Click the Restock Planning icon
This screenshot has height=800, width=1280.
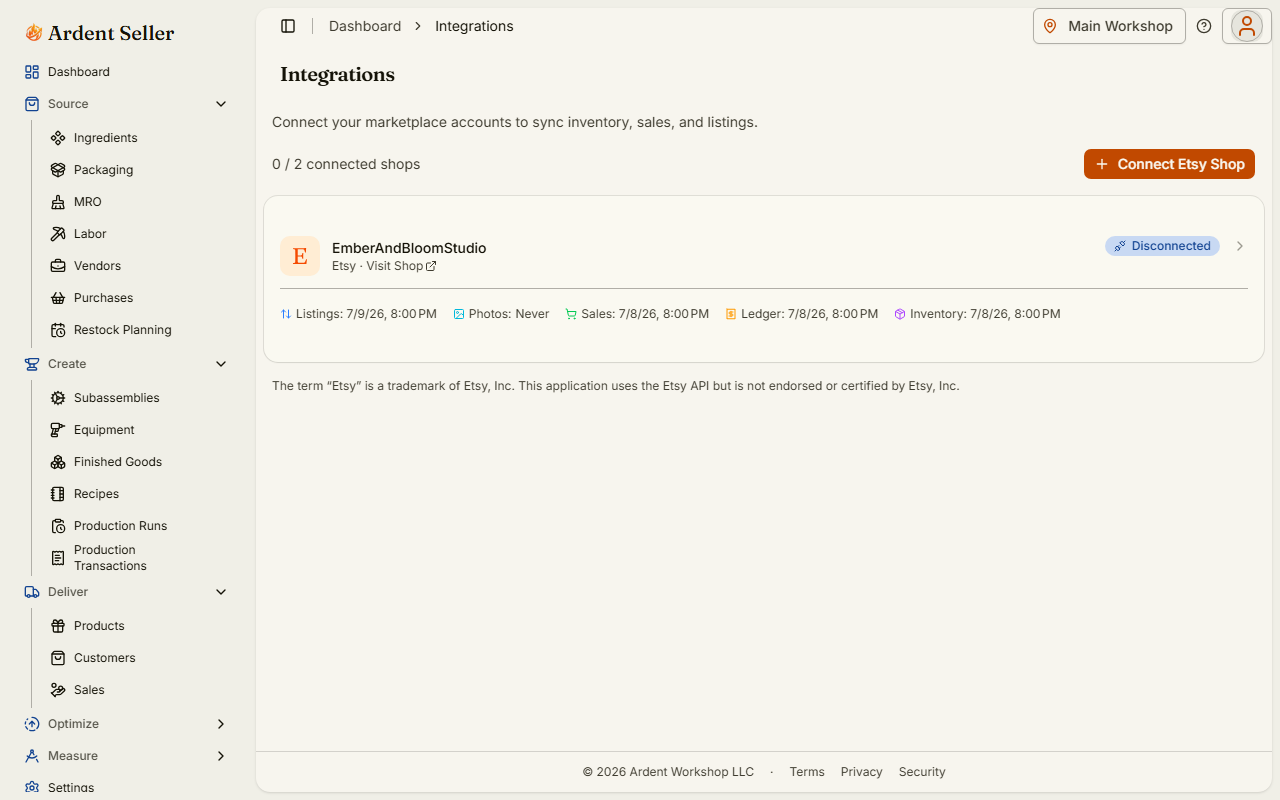[58, 330]
